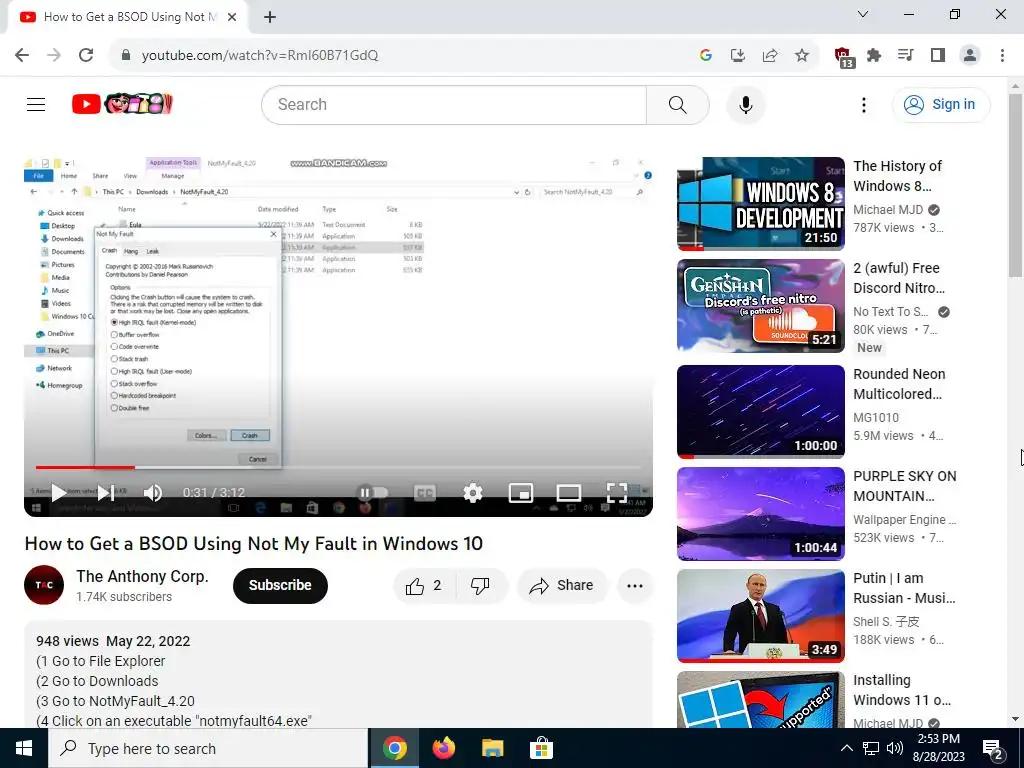Reload the current page
The image size is (1024, 768).
86,55
